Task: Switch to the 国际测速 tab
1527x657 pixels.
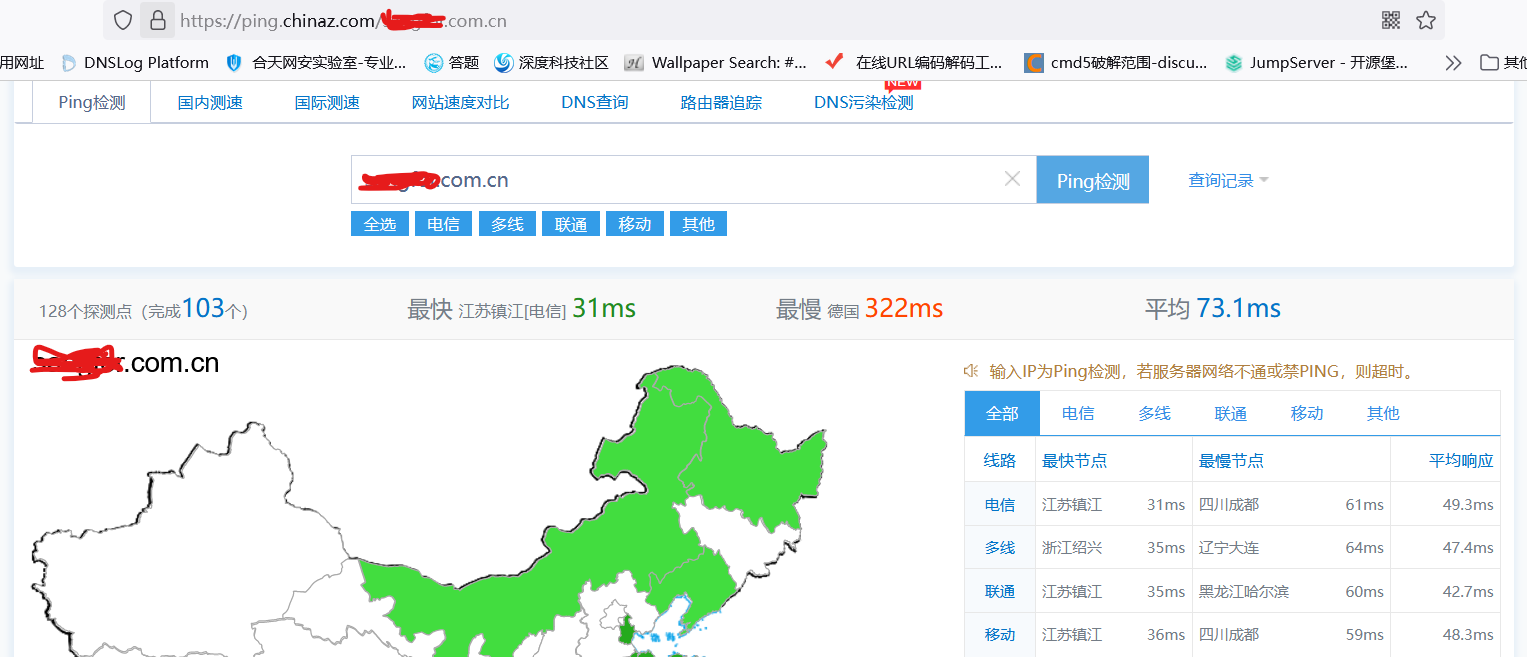Action: tap(328, 101)
